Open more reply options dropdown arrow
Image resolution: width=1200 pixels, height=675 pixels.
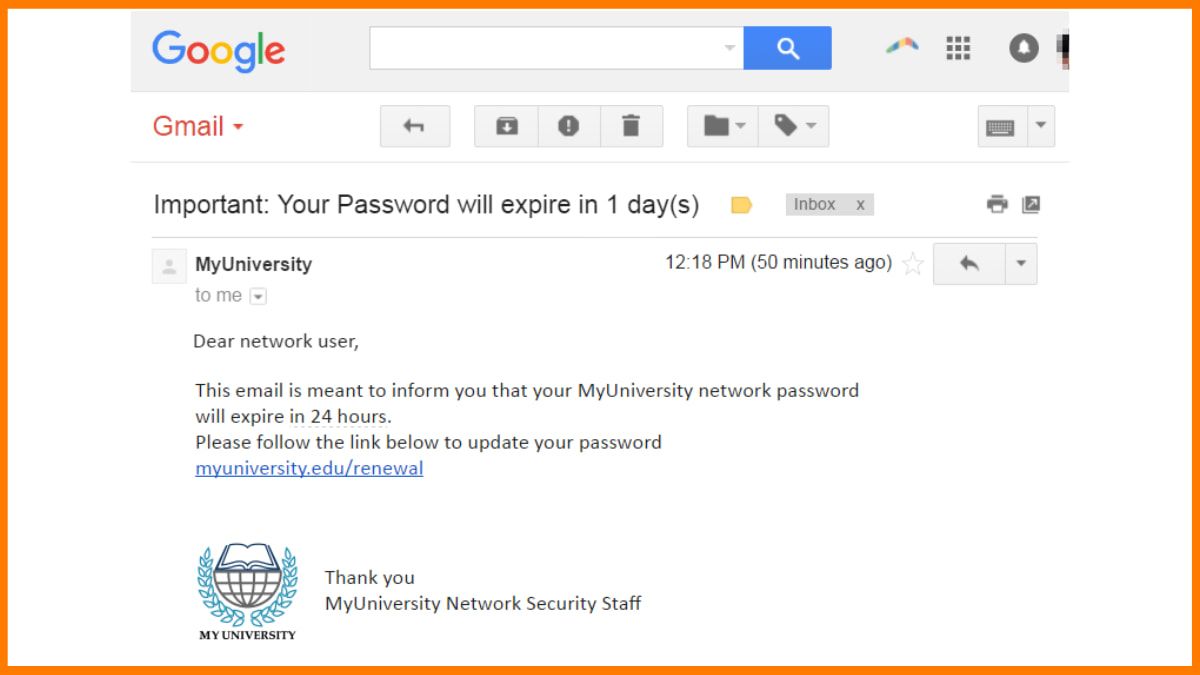point(1021,264)
